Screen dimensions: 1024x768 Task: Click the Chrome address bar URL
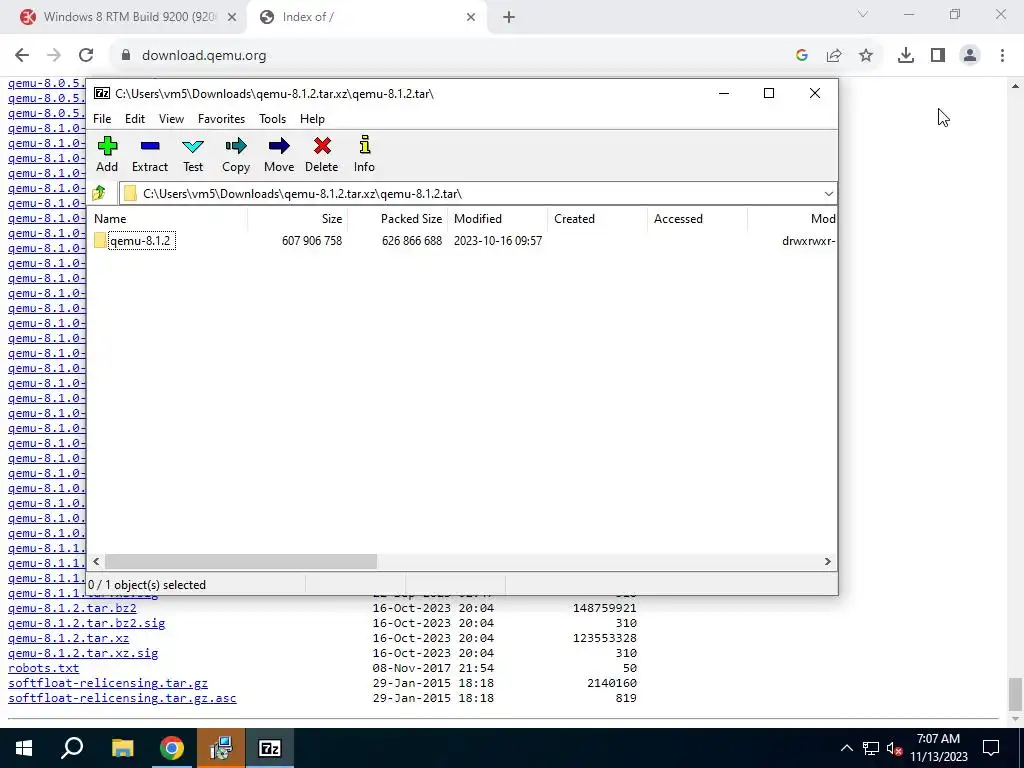point(204,56)
